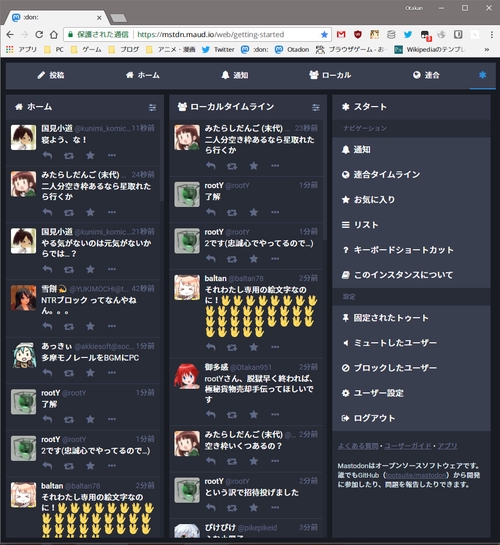Open ローカルタイムライン column settings icon
The height and width of the screenshot is (545, 500).
(x=315, y=107)
